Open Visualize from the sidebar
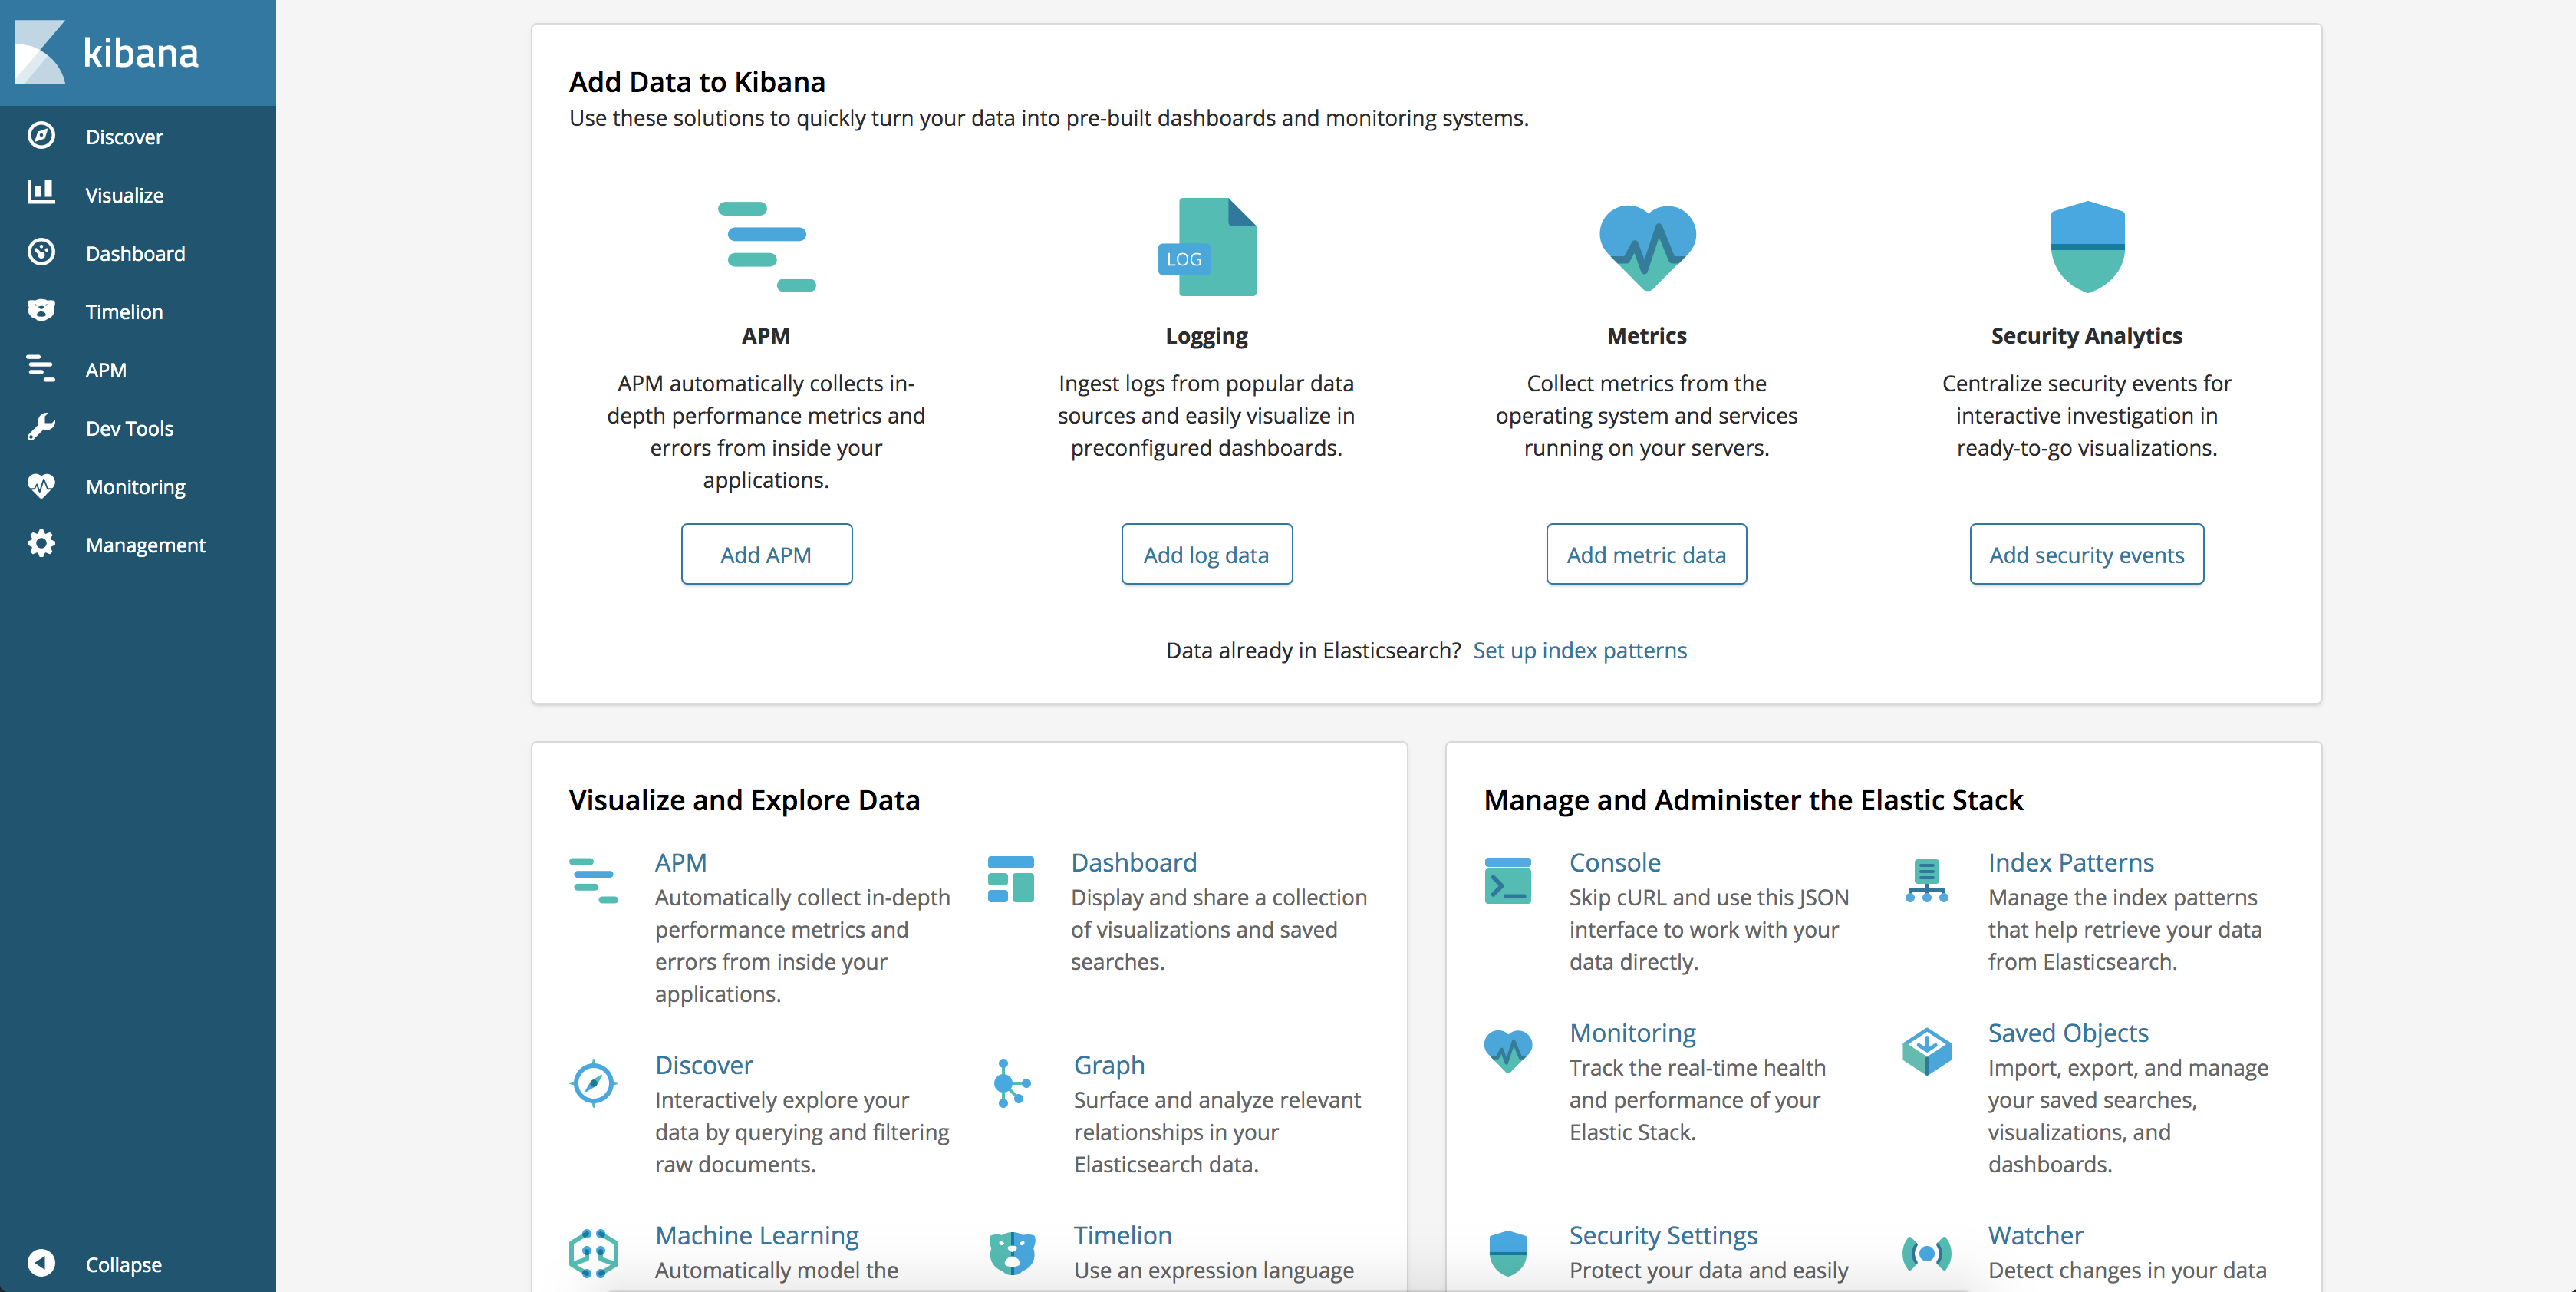 pos(124,195)
